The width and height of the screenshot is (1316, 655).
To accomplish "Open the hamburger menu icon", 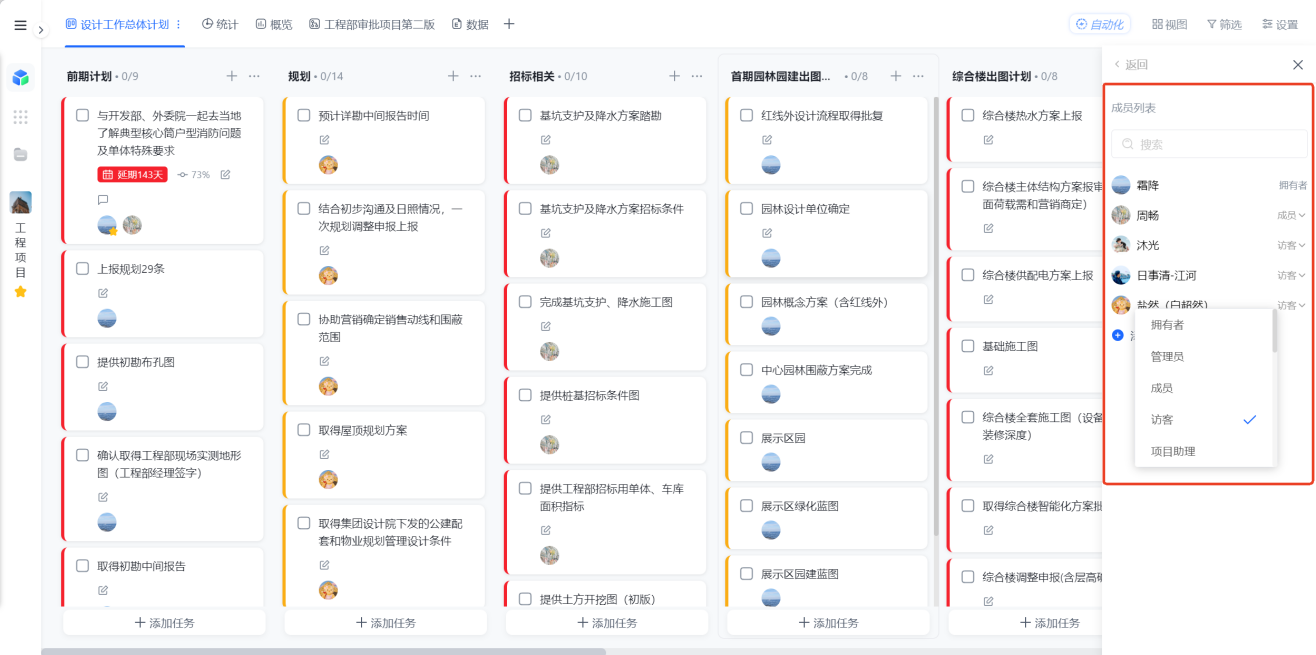I will (x=20, y=25).
